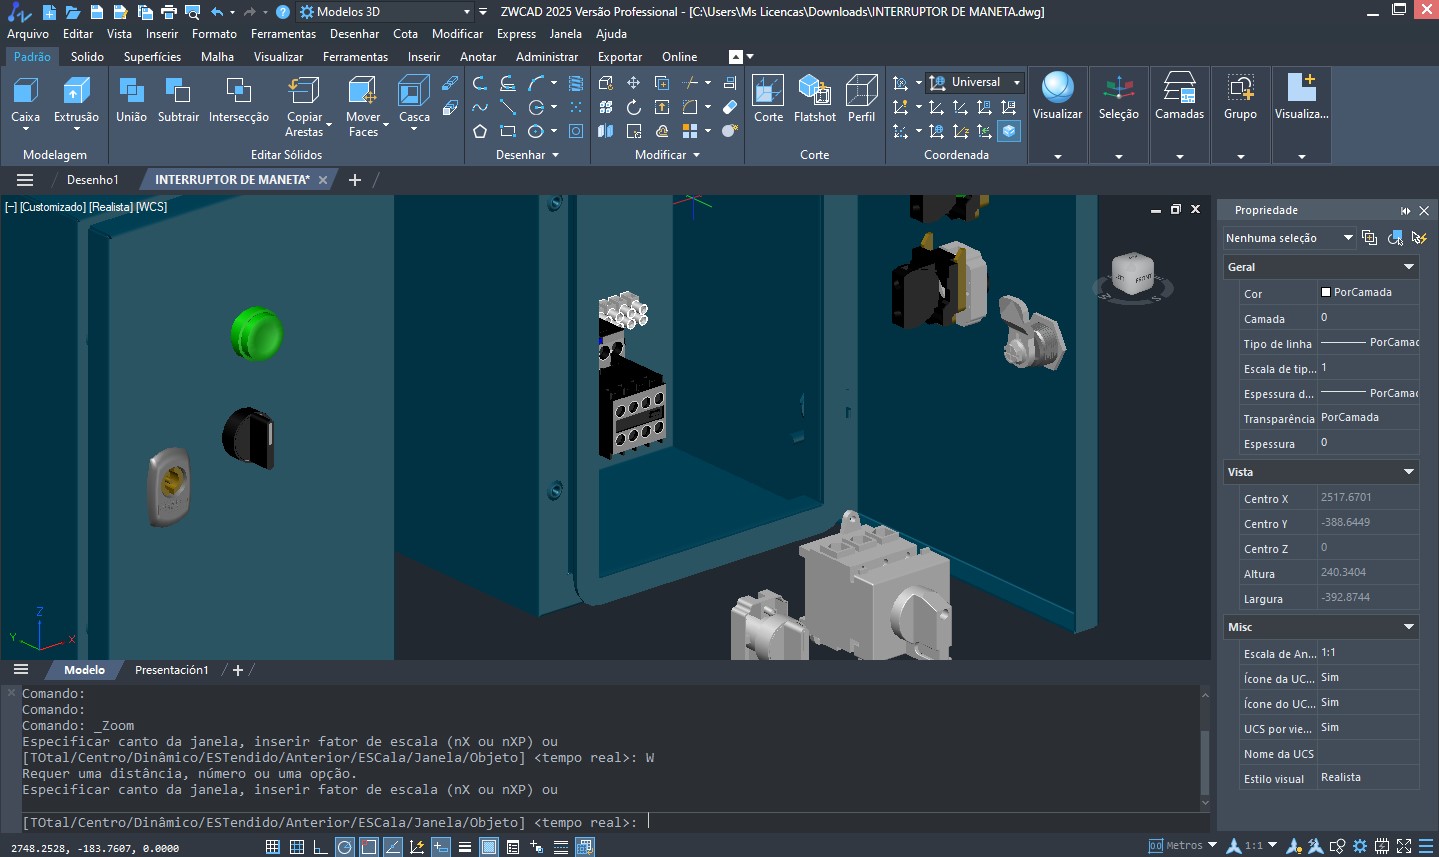
Task: Toggle polar tracking in status bar
Action: click(x=345, y=847)
